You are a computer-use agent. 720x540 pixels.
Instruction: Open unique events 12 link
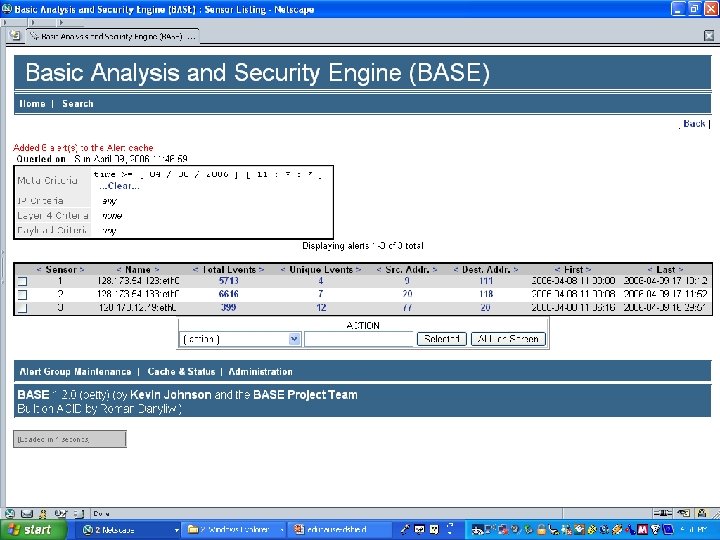pyautogui.click(x=321, y=307)
